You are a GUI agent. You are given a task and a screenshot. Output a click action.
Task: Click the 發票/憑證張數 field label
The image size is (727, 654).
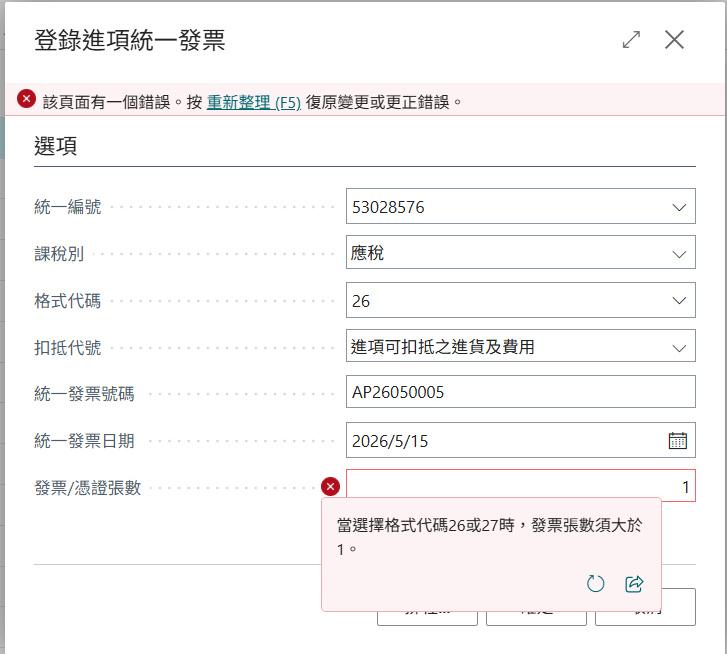coord(88,488)
